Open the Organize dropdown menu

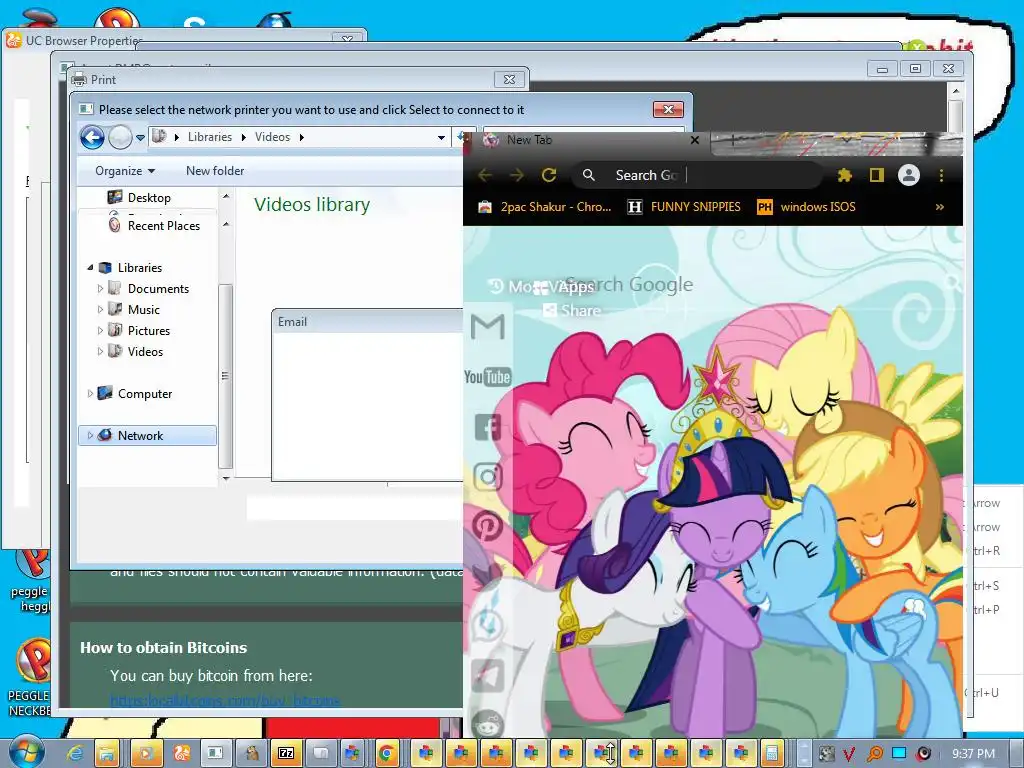(x=125, y=171)
